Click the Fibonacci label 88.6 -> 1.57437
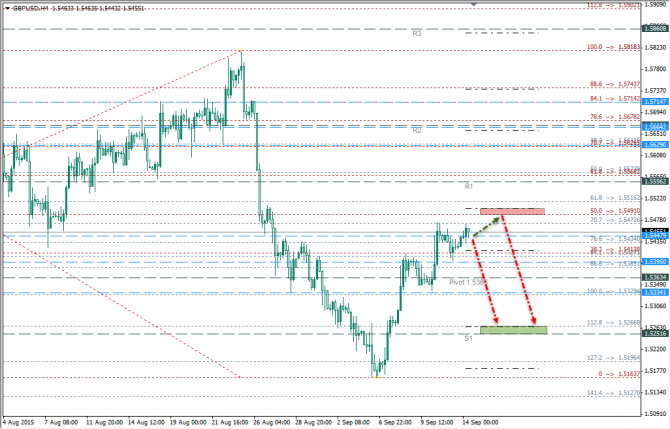Screen dimensions: 670x429 tap(615, 84)
